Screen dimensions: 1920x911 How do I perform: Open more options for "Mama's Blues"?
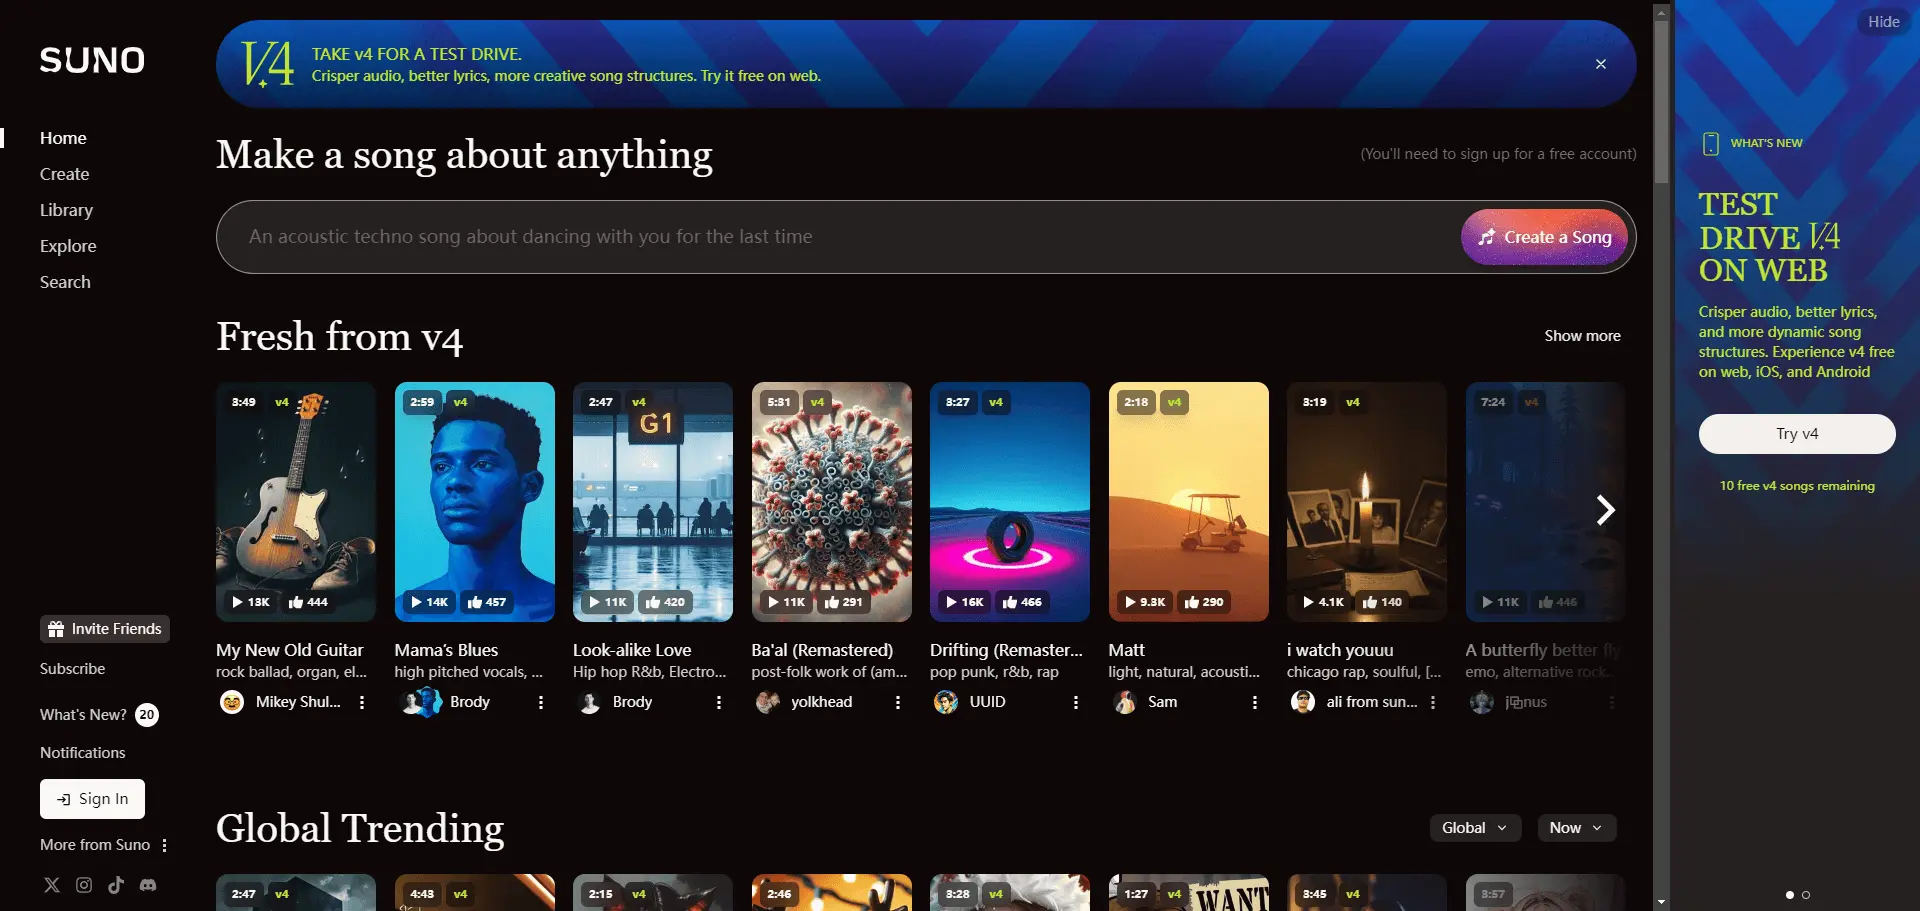[539, 702]
